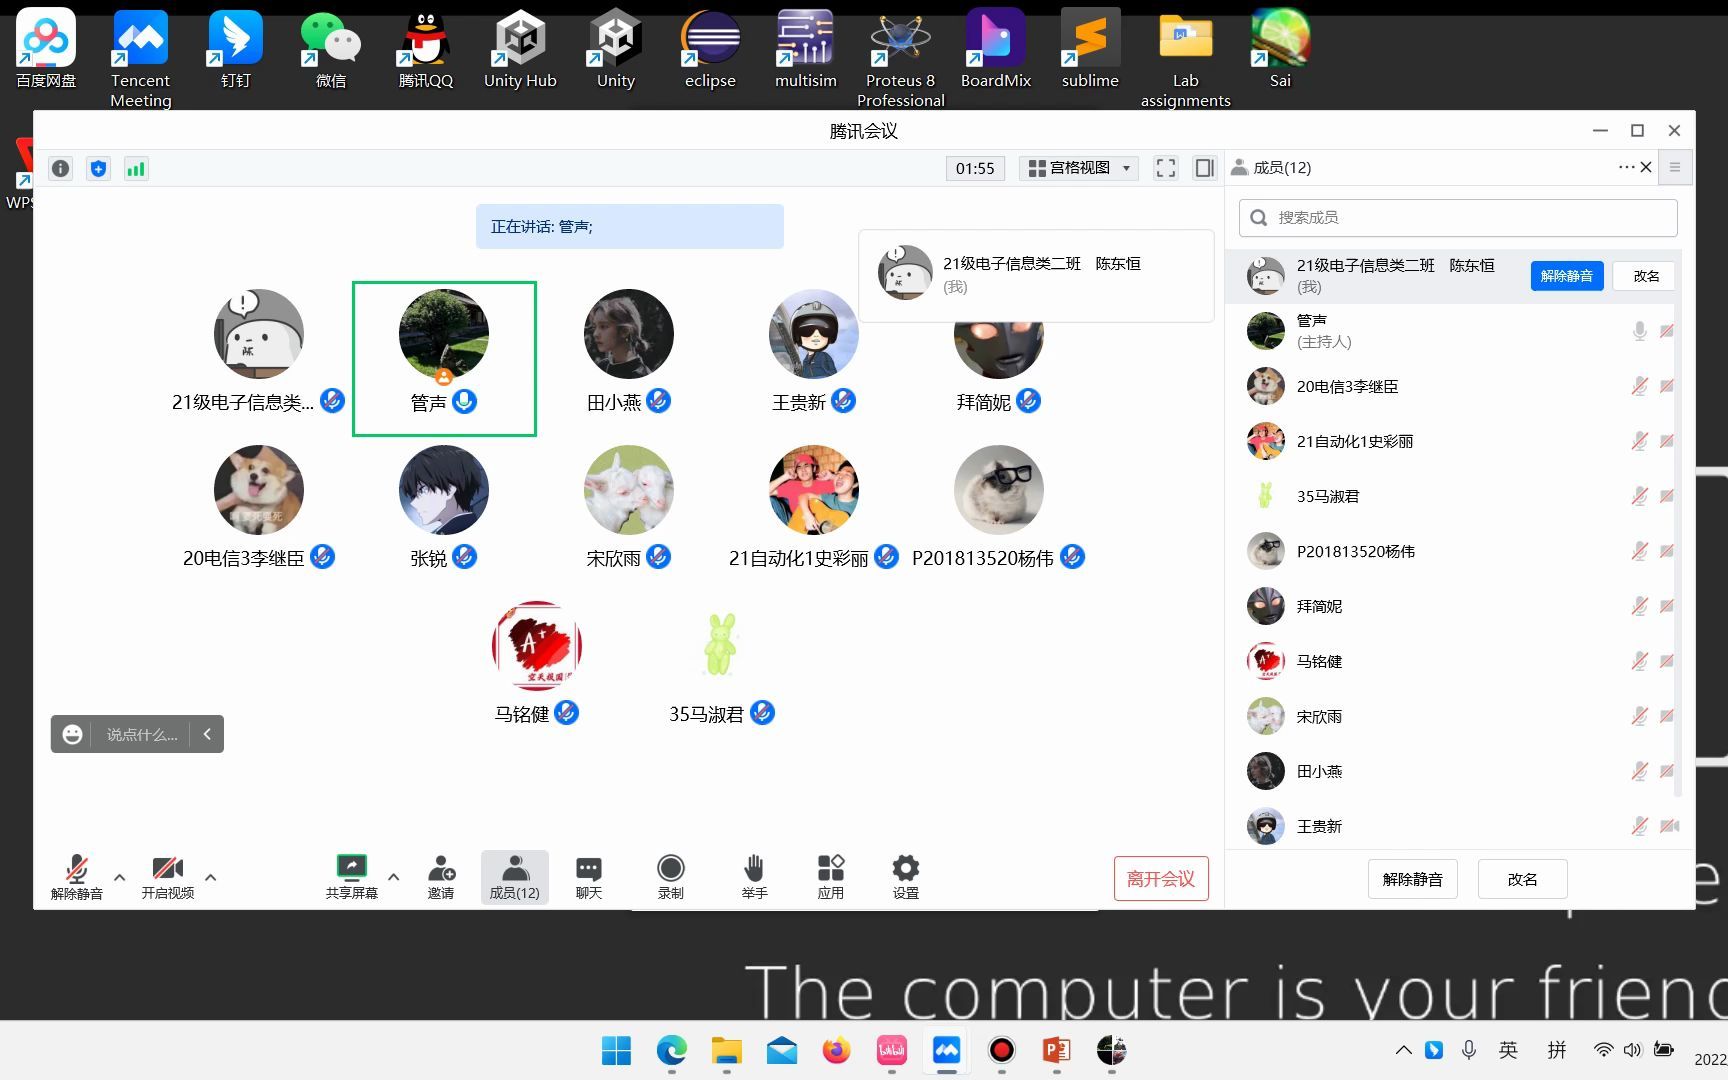Open members panel more options (…)

pyautogui.click(x=1627, y=167)
